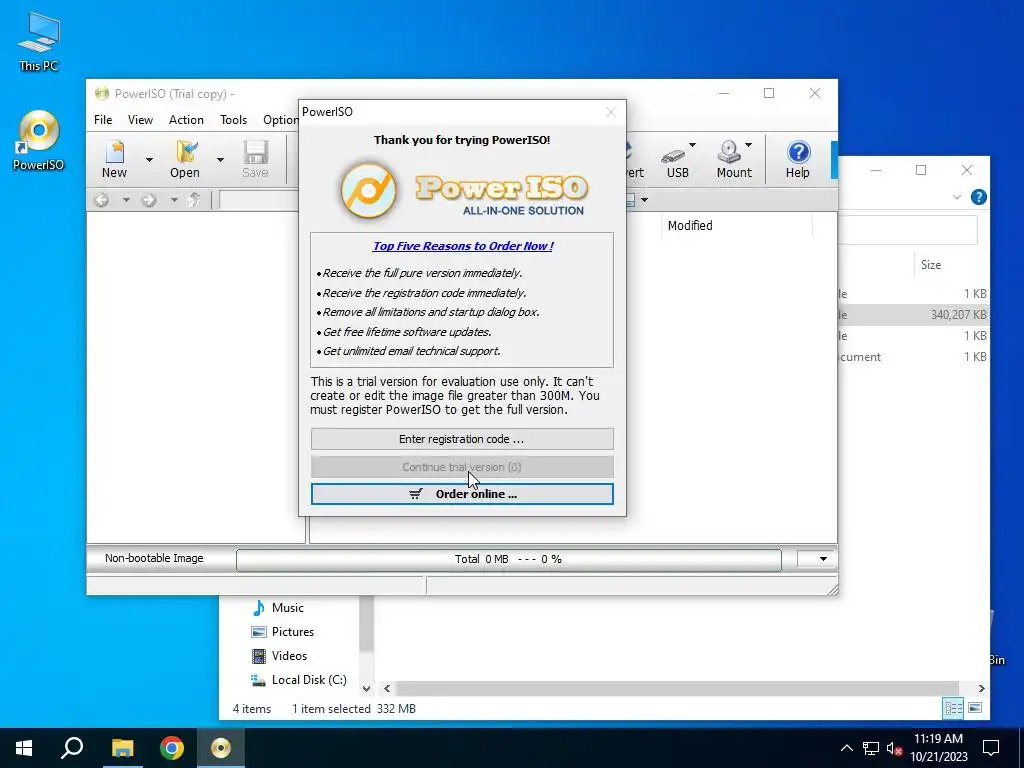Open the view mode dropdown arrow beside Modified
Screen dimensions: 1024x768
[x=645, y=200]
